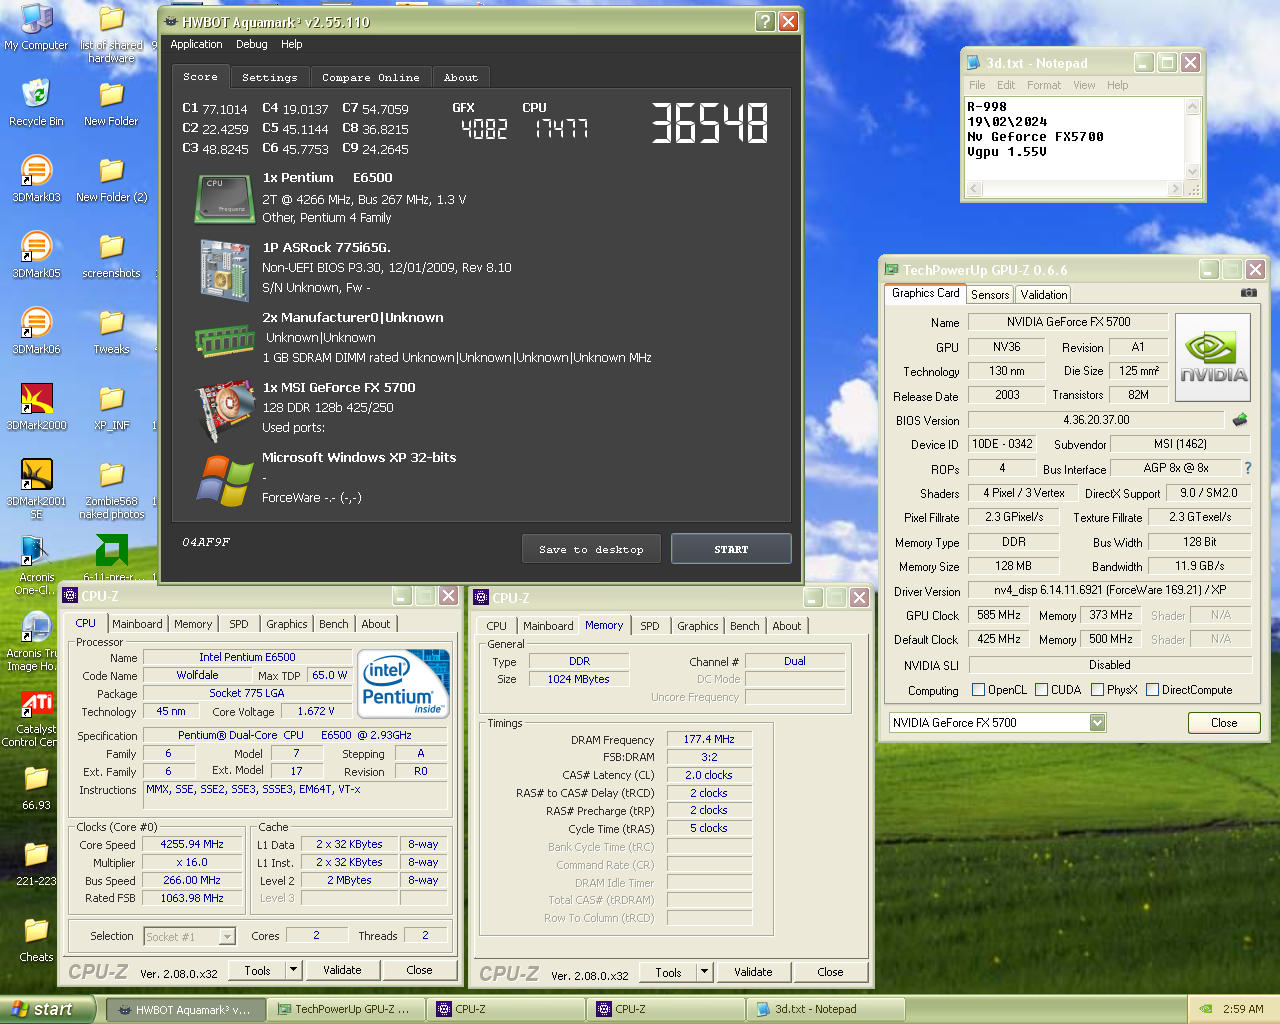Click into the Notepad text area
Viewport: 1280px width, 1024px height.
click(1075, 139)
